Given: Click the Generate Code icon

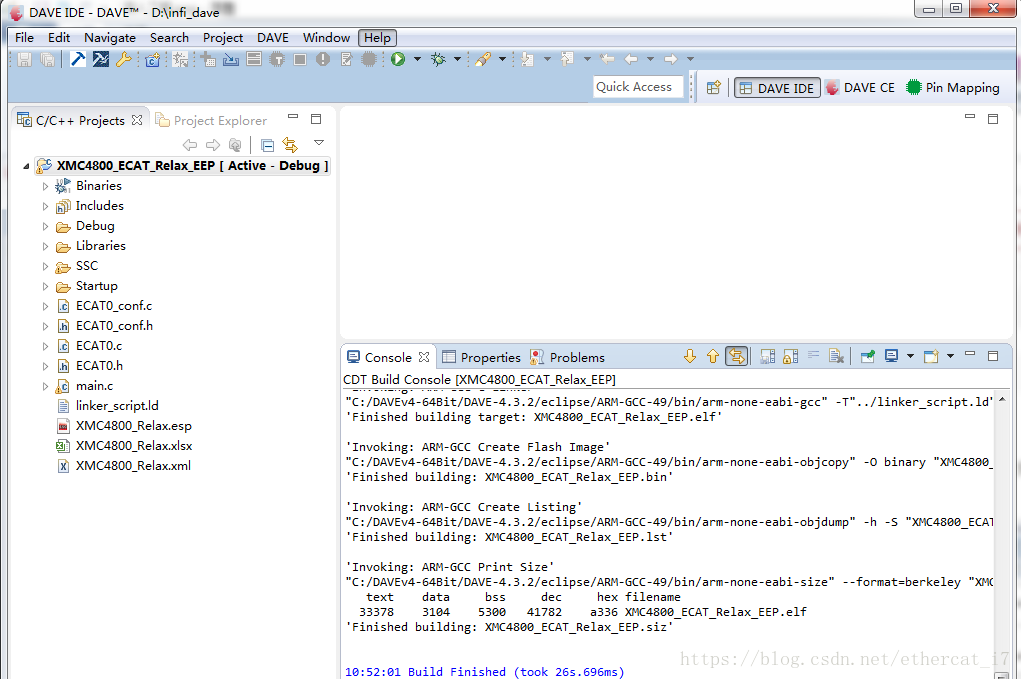Looking at the screenshot, I should pyautogui.click(x=231, y=60).
